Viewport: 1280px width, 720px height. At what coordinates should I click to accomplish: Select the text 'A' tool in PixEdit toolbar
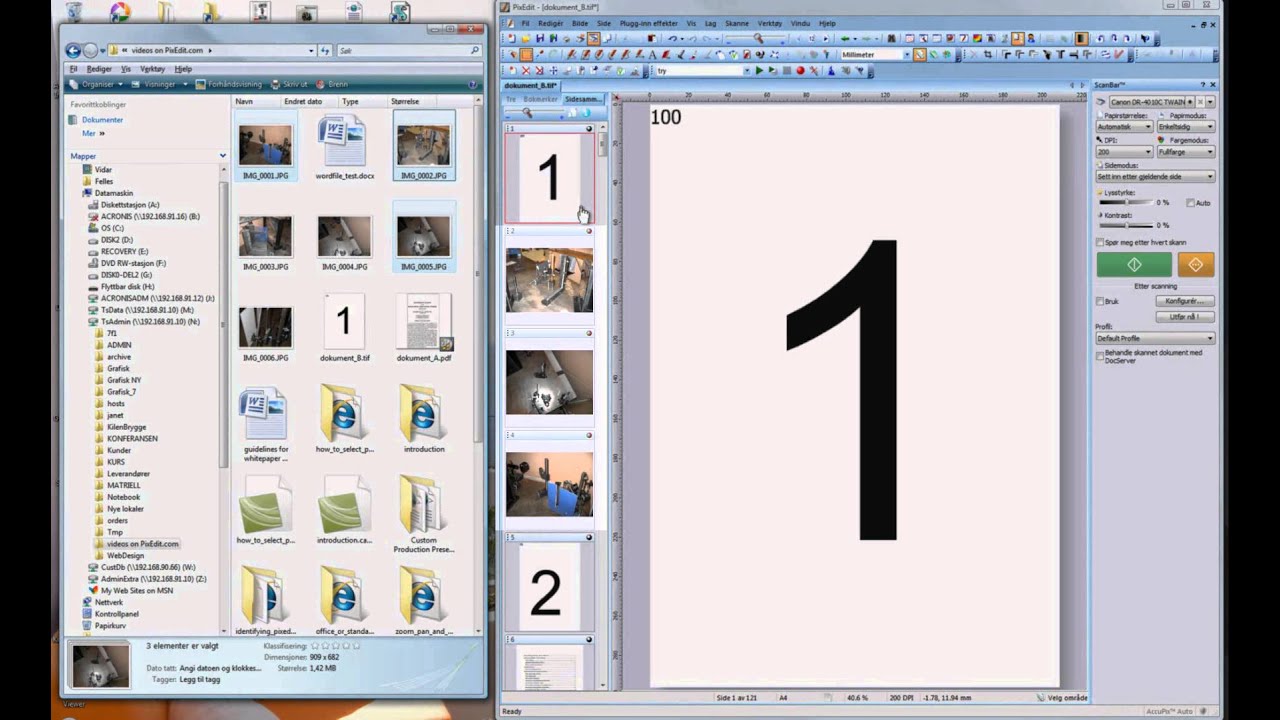click(x=652, y=55)
